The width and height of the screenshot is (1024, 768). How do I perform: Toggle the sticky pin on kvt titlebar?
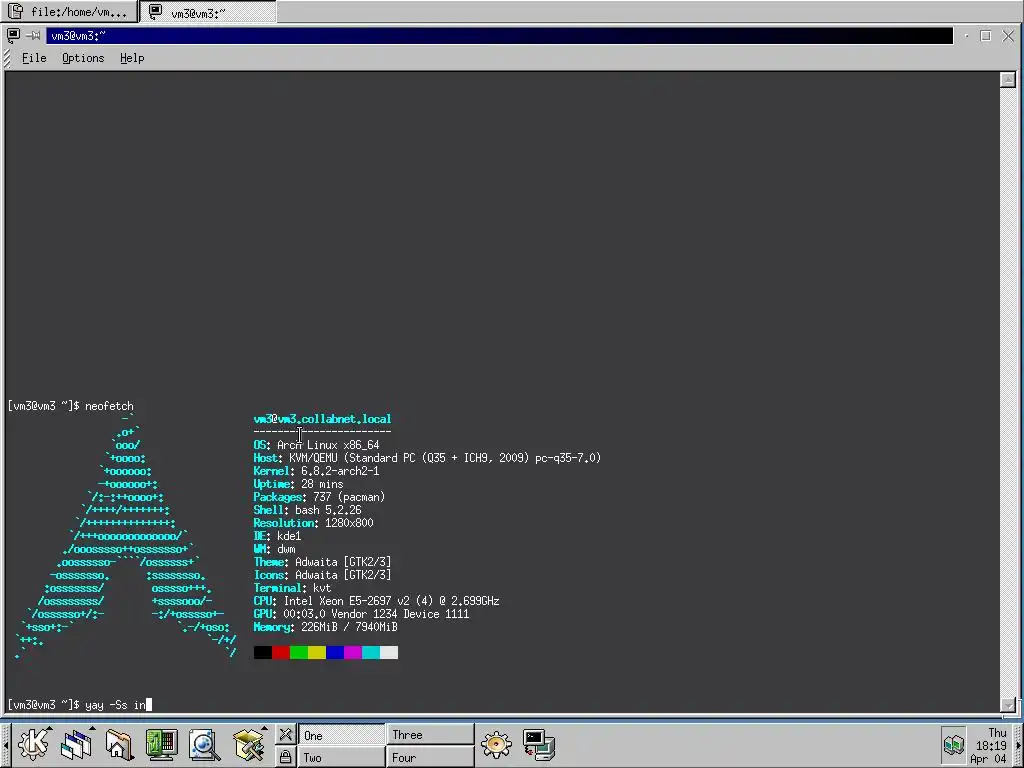(33, 35)
